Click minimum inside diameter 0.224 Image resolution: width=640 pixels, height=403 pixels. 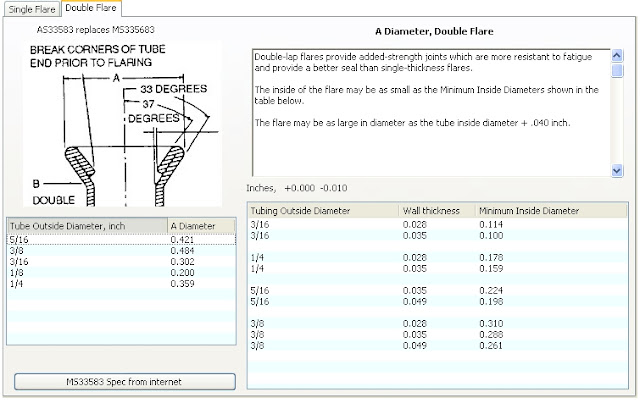(491, 290)
